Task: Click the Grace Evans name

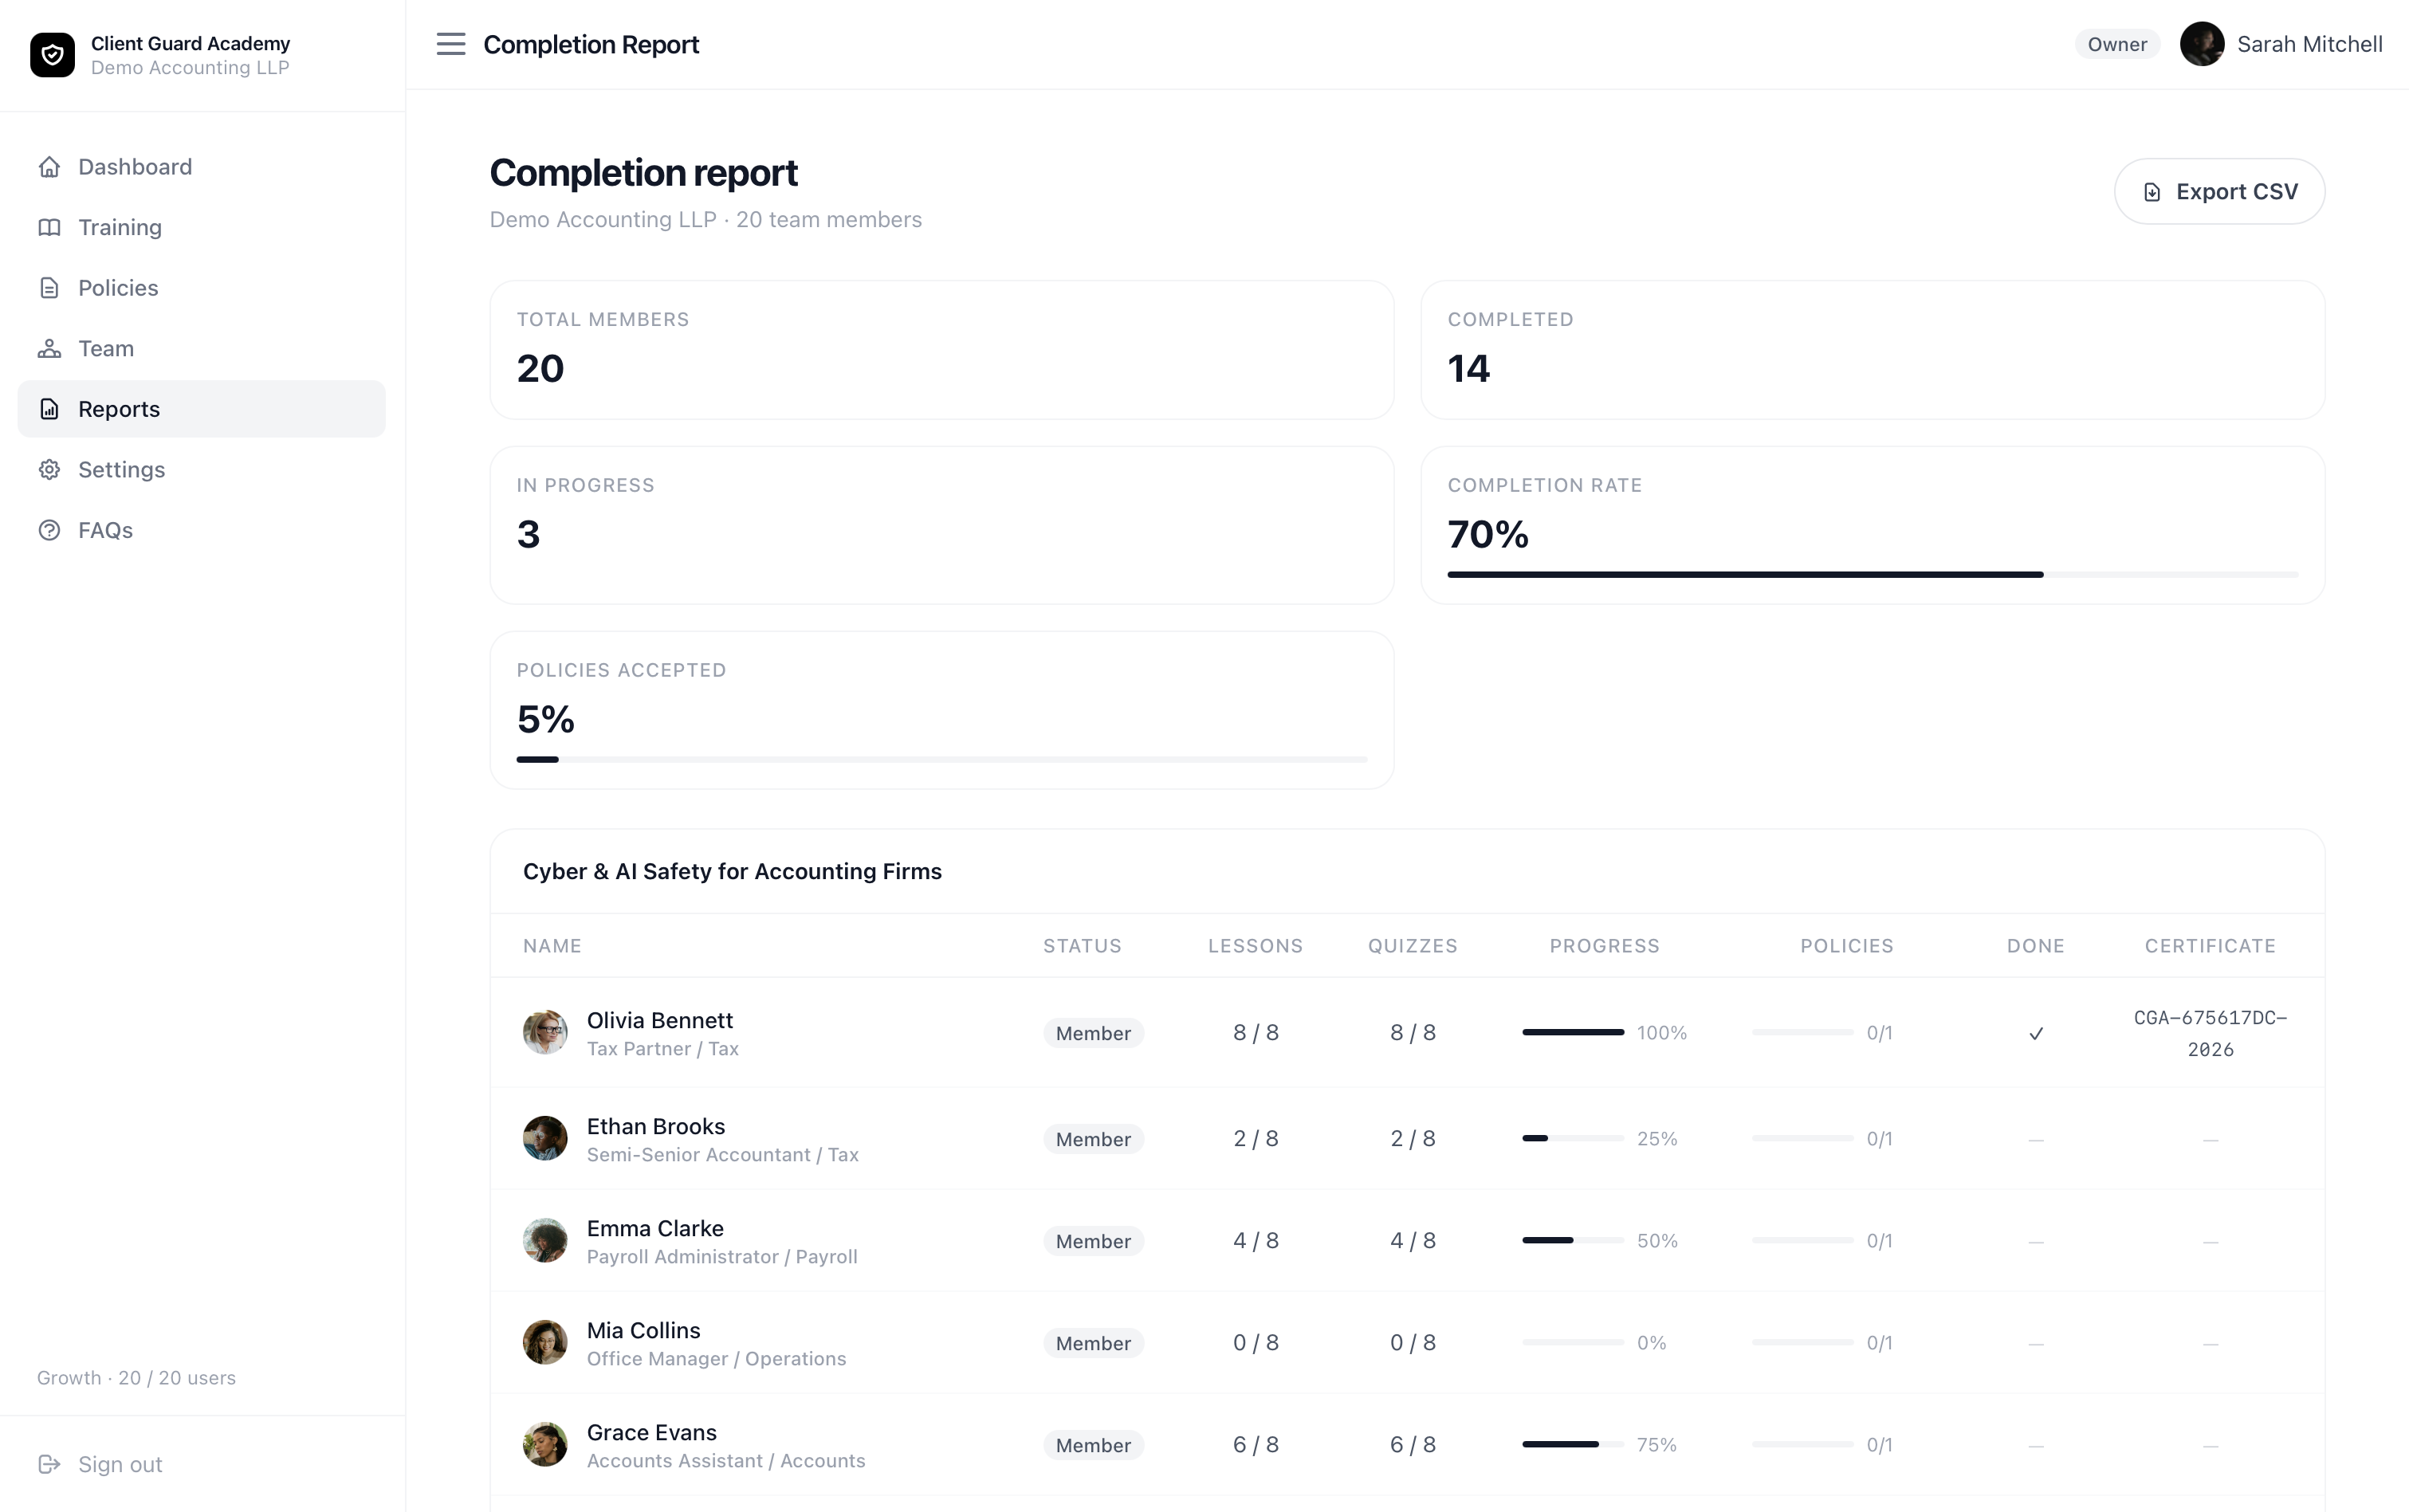Action: pos(651,1432)
